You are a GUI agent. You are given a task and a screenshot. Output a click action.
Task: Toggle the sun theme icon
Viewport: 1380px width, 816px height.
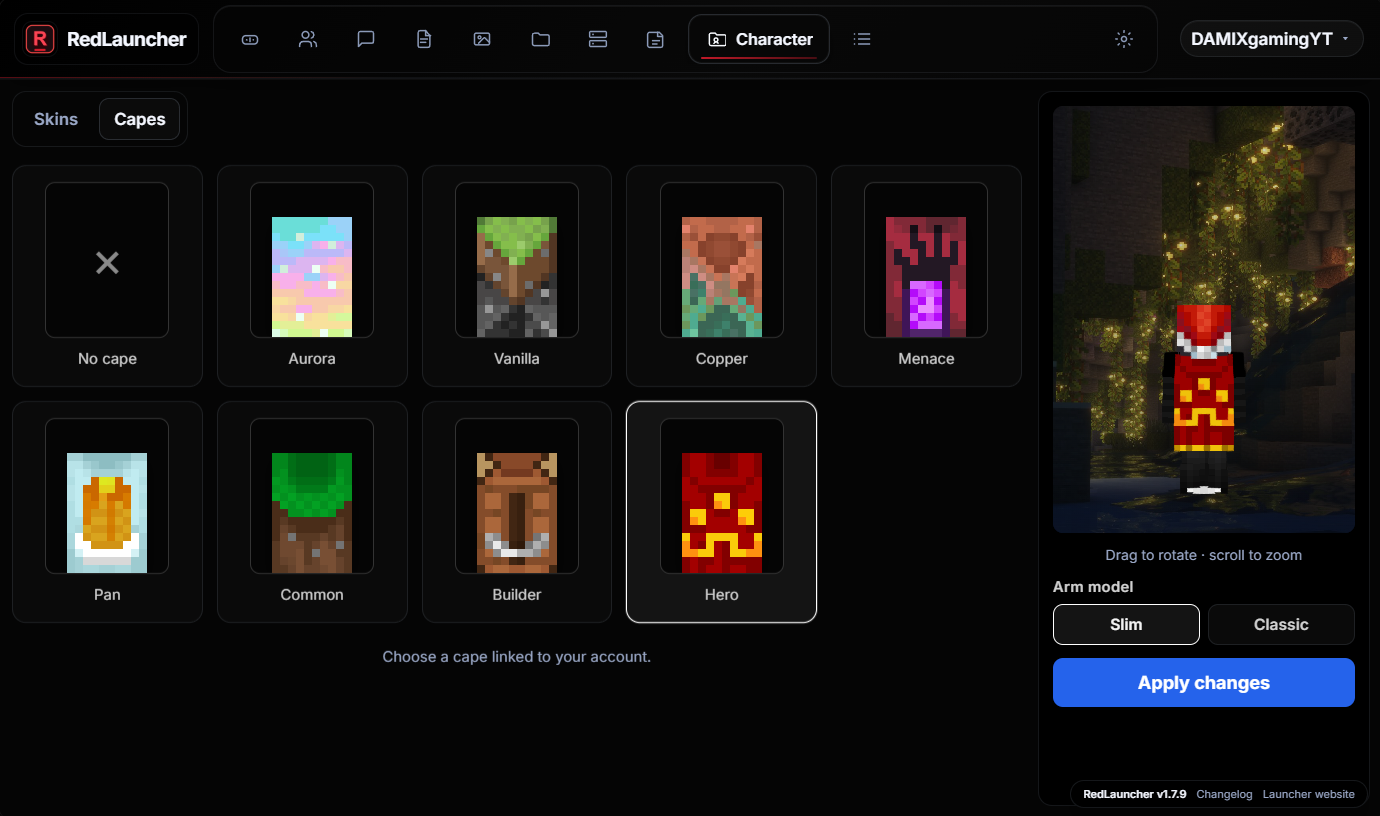1124,39
